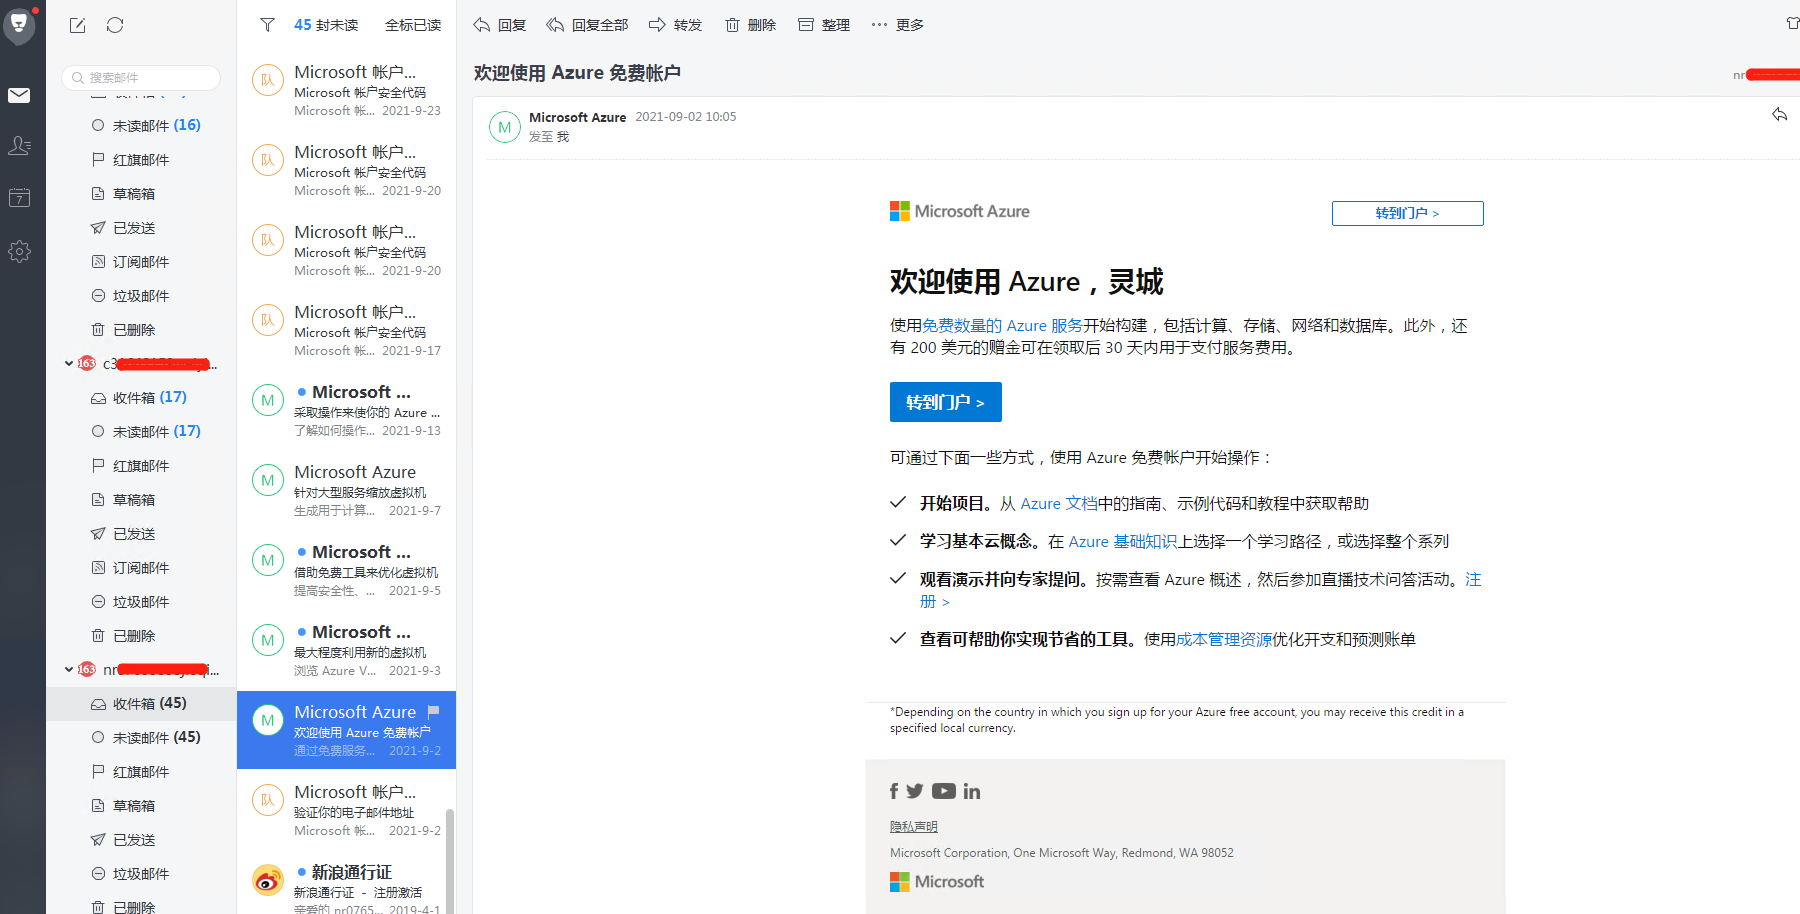Click the outlined 转到门户 button at top
The image size is (1800, 914).
coord(1407,213)
